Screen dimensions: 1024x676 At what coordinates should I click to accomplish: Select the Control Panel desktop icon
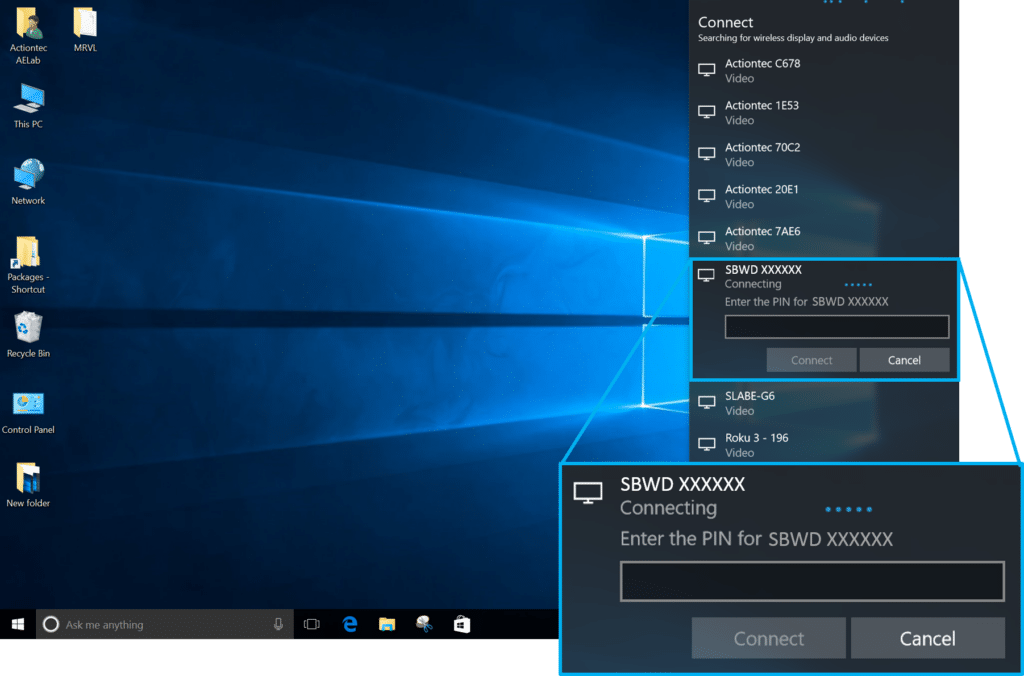point(28,413)
